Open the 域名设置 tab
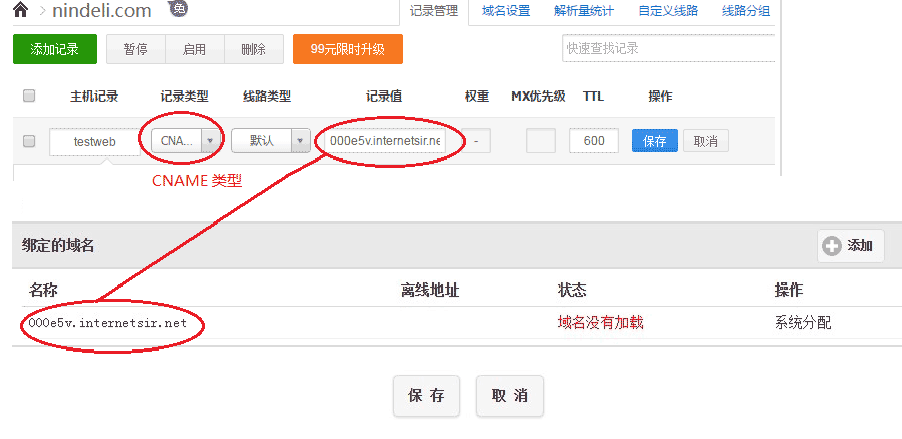The width and height of the screenshot is (902, 439). pos(505,11)
